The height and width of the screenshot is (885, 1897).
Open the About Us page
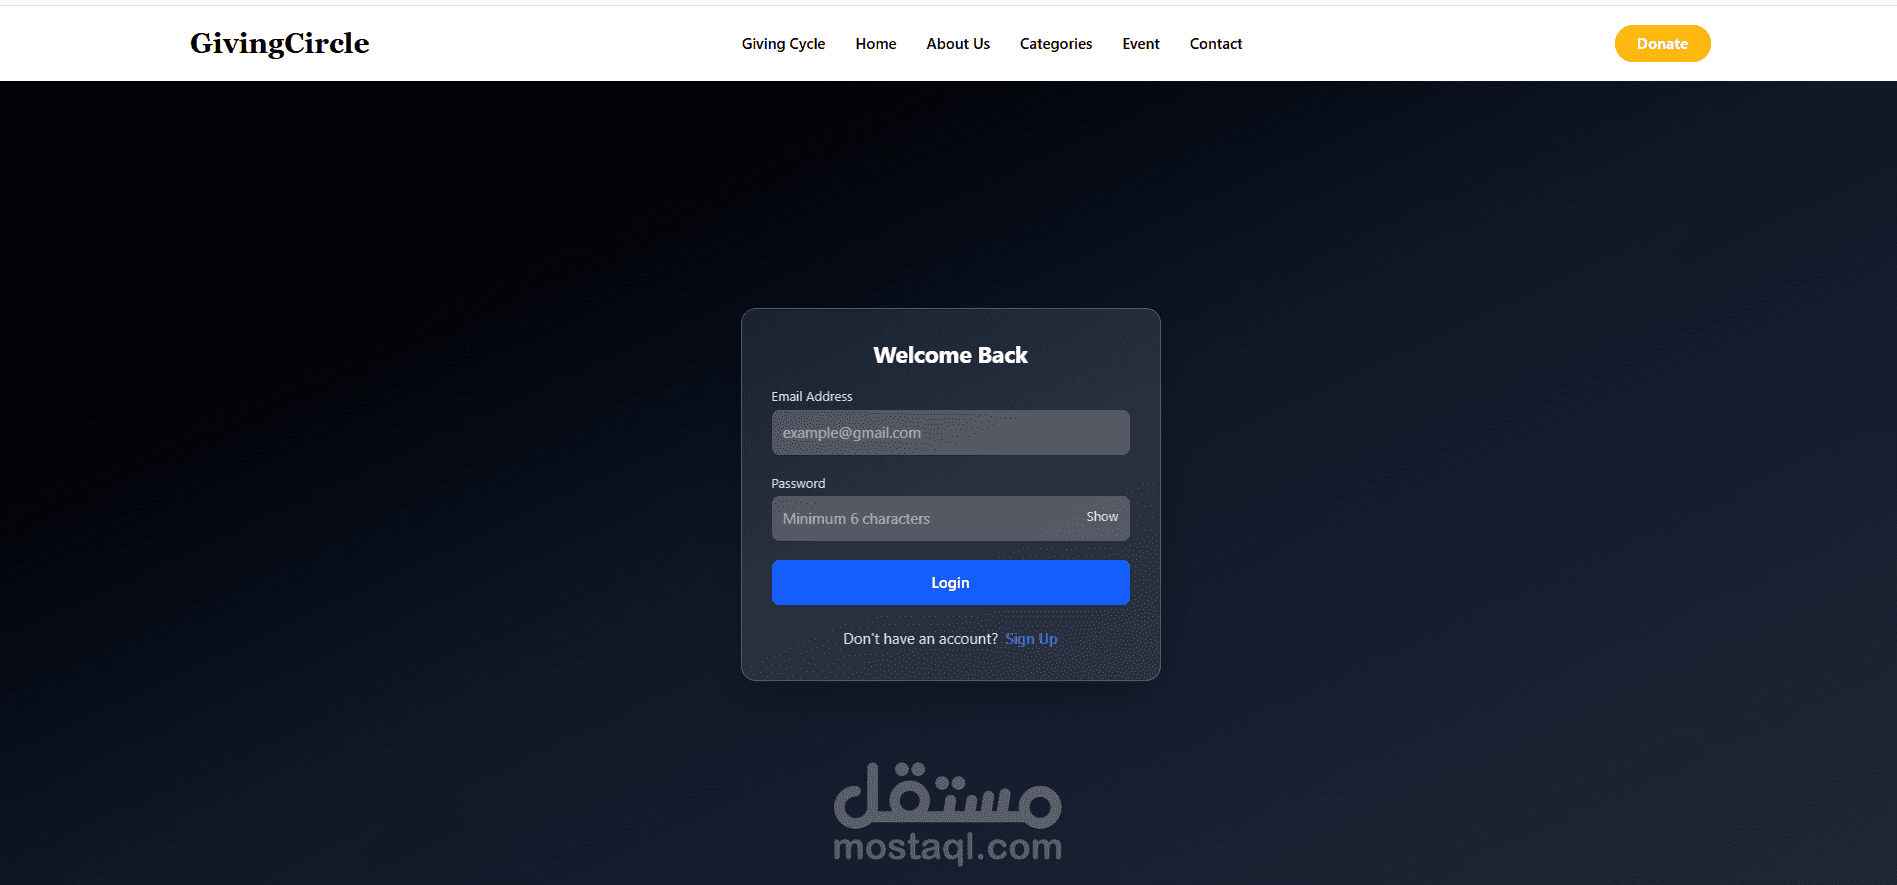(958, 44)
